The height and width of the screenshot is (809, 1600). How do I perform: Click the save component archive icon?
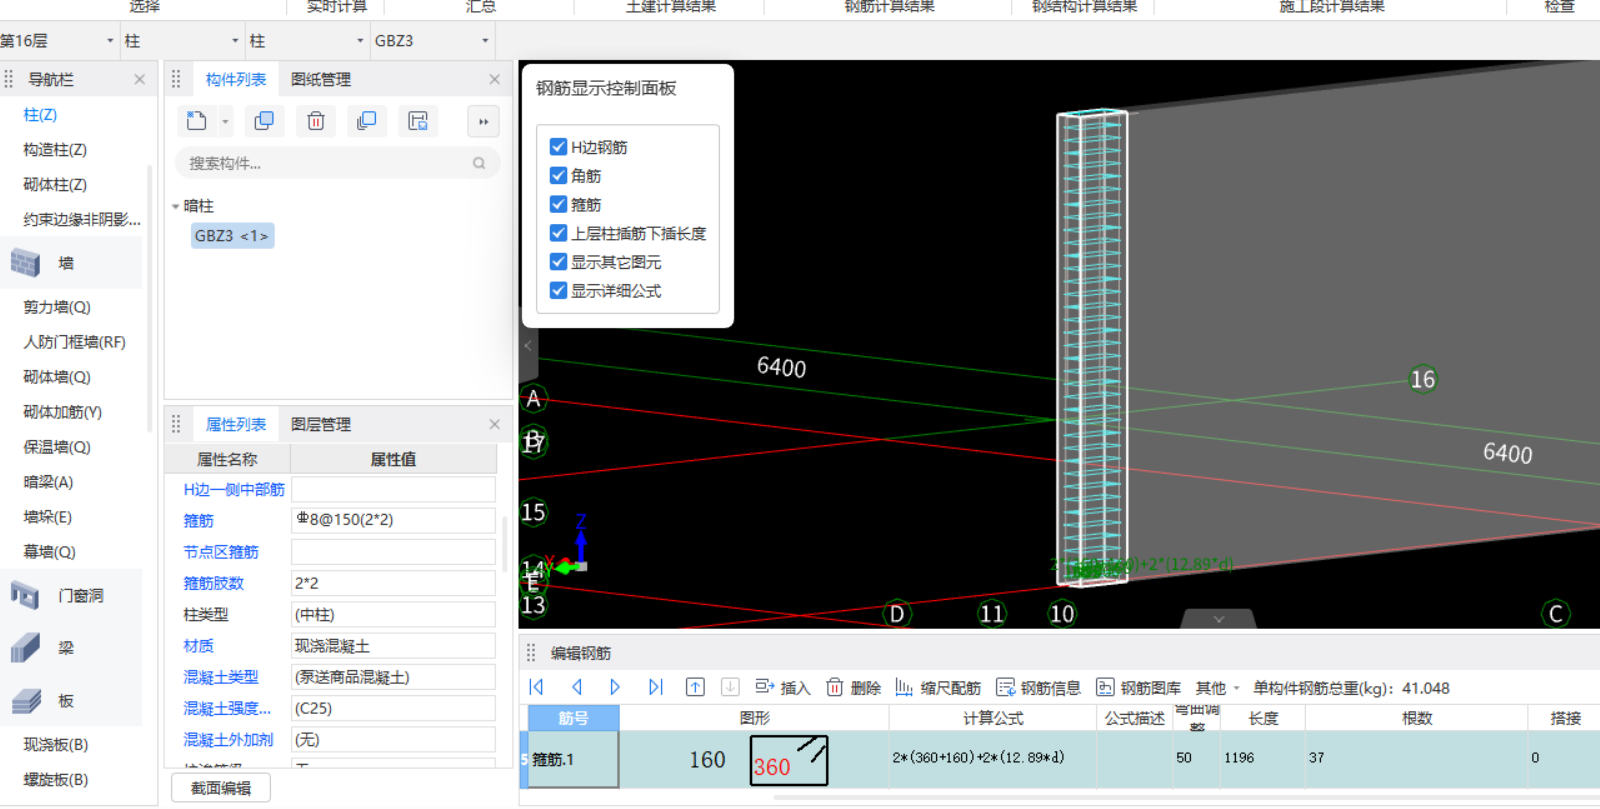coord(418,121)
